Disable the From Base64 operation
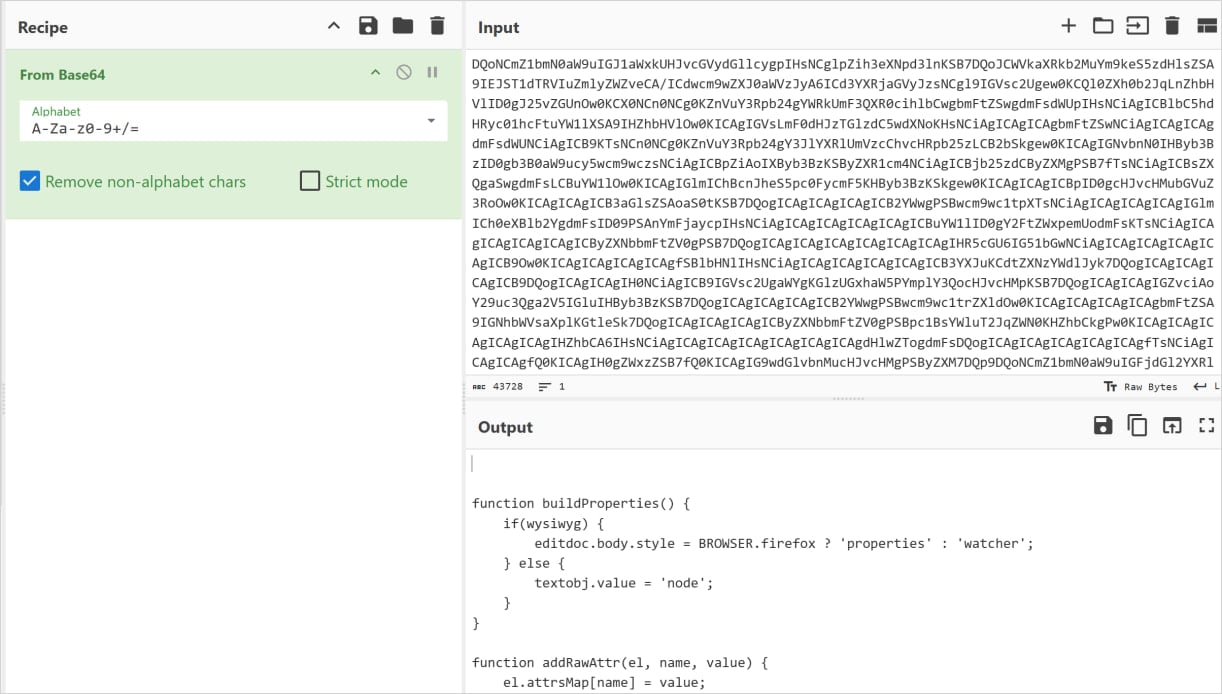This screenshot has height=694, width=1222. (405, 72)
